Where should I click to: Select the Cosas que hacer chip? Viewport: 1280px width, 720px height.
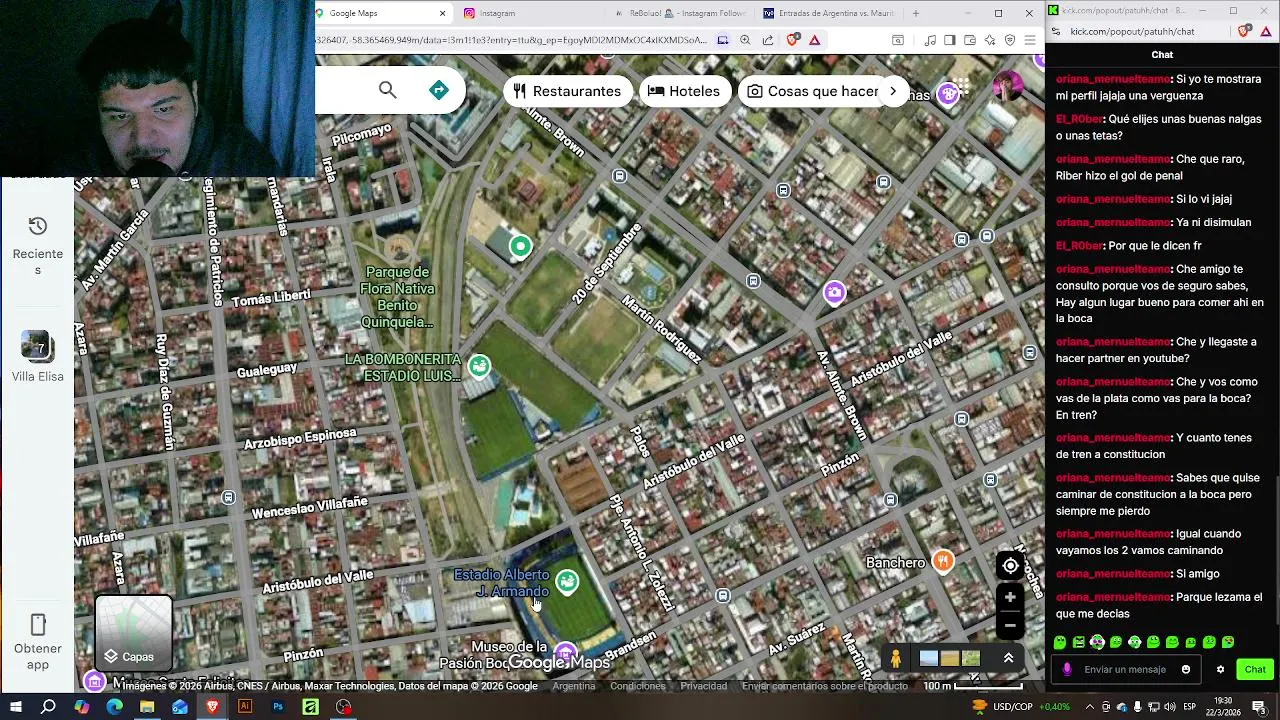(812, 91)
